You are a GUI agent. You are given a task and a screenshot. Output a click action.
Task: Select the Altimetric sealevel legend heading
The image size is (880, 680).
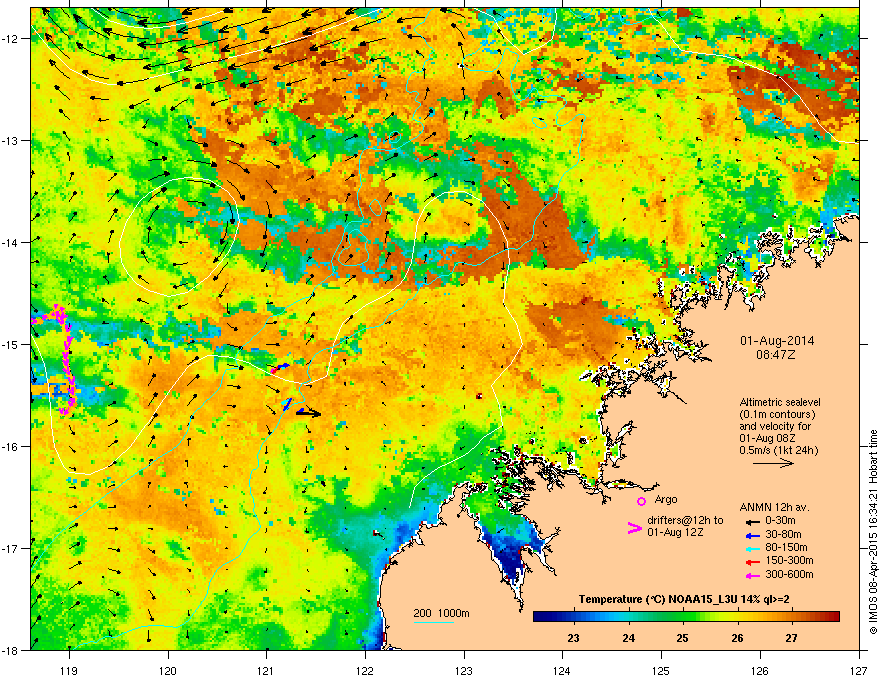tap(780, 402)
